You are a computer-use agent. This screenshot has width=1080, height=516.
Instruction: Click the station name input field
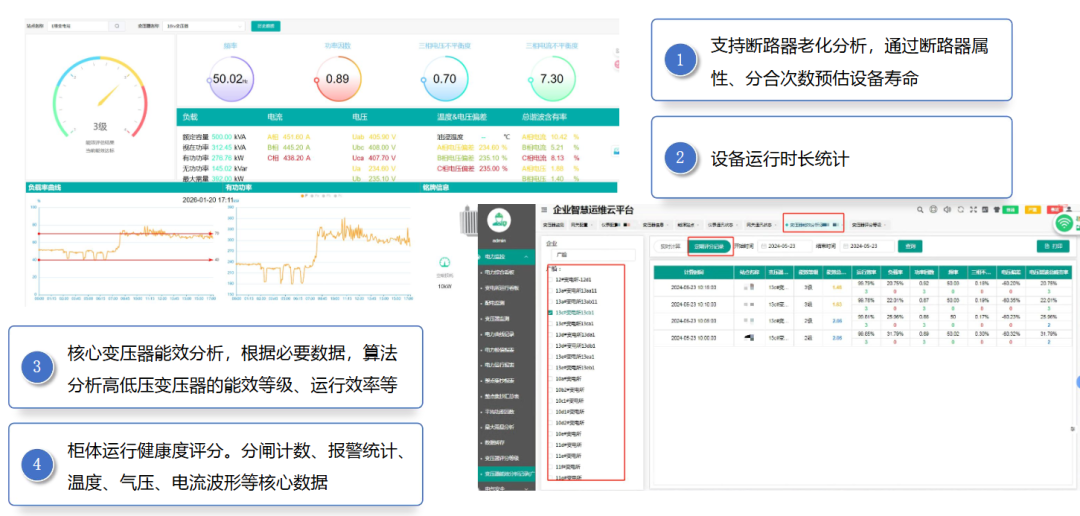point(76,26)
